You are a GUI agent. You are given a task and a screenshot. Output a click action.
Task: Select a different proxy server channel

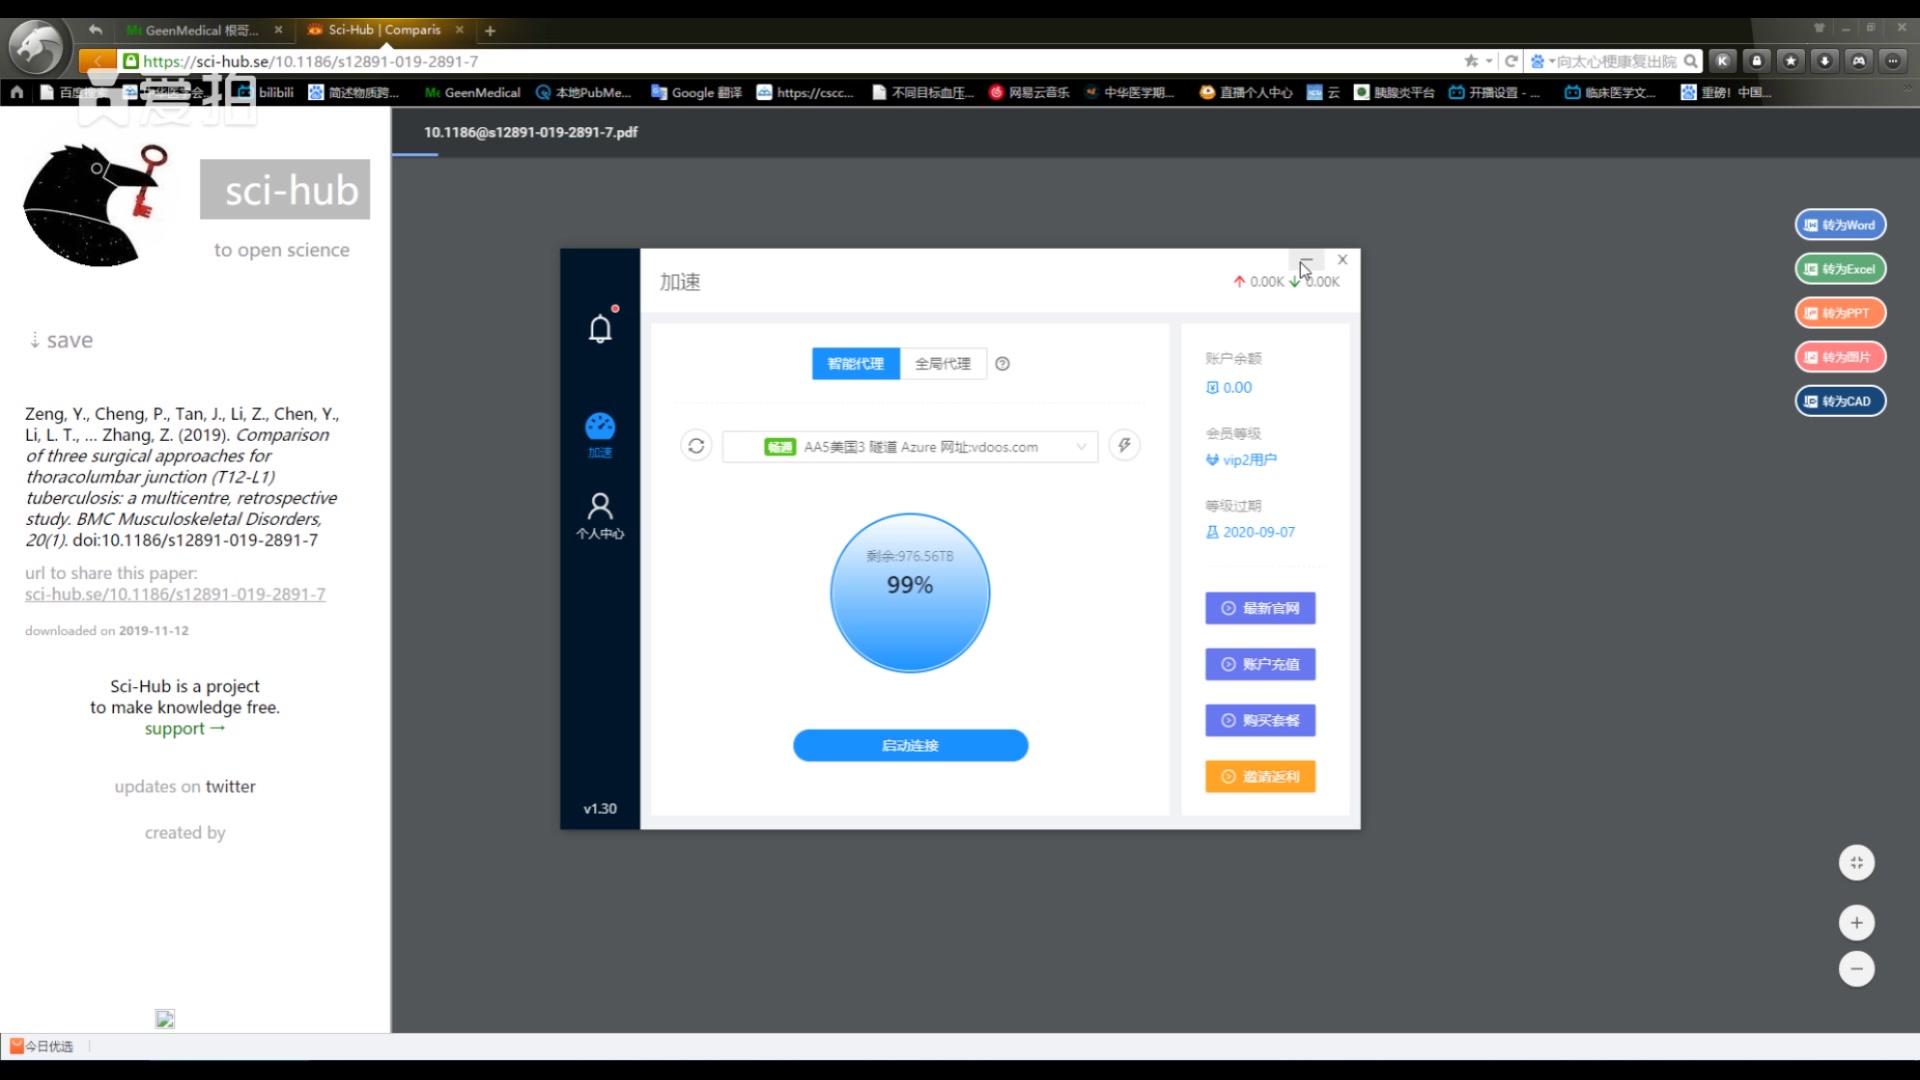point(1080,446)
